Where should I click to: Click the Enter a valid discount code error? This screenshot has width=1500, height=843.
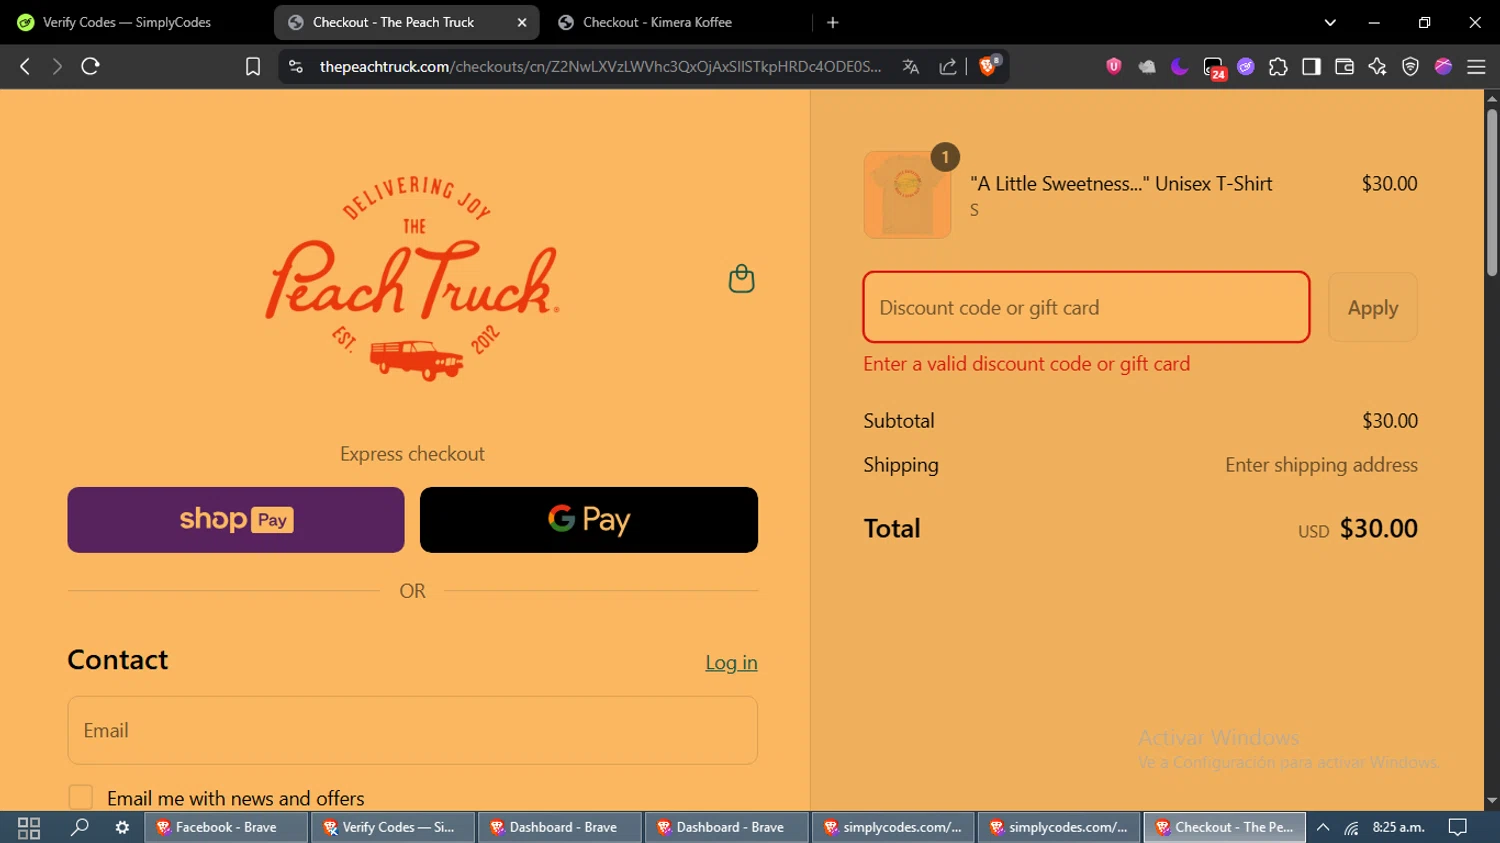pyautogui.click(x=1027, y=364)
